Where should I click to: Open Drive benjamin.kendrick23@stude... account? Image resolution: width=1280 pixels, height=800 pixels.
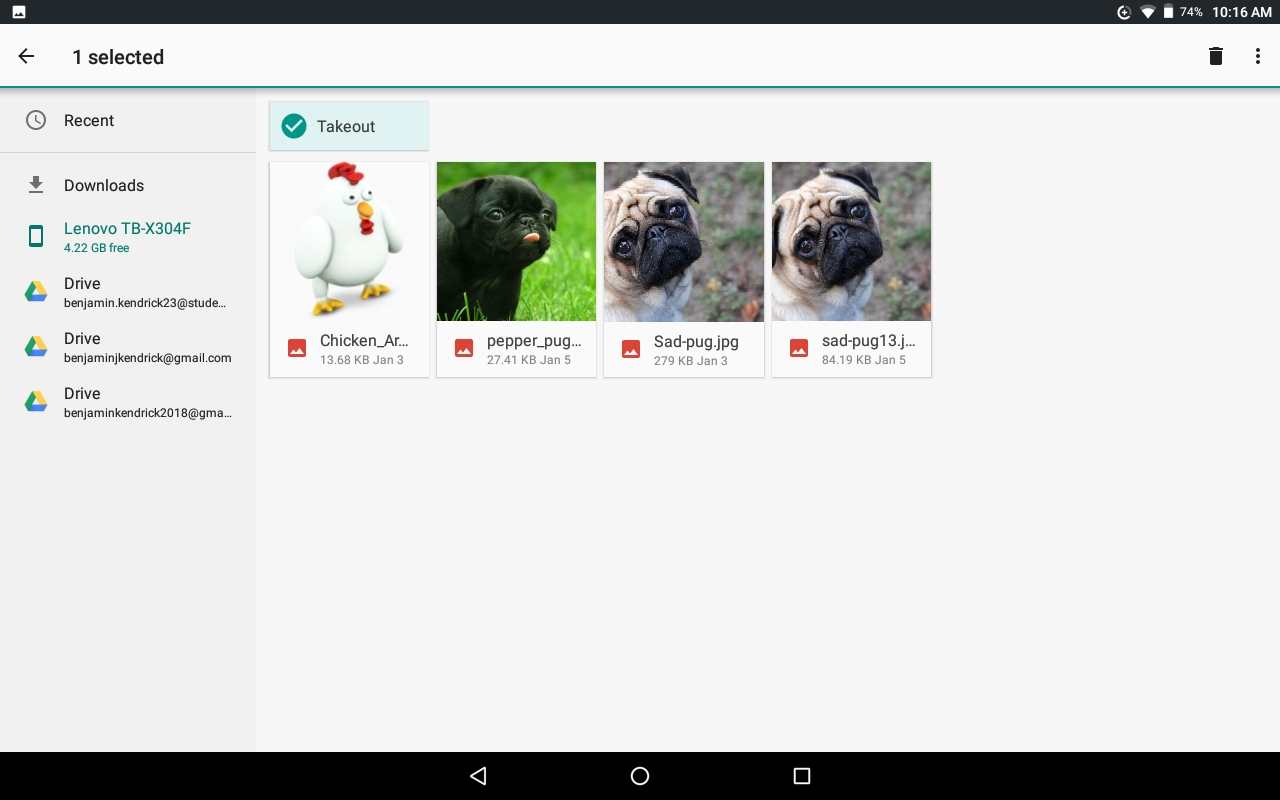[x=128, y=291]
